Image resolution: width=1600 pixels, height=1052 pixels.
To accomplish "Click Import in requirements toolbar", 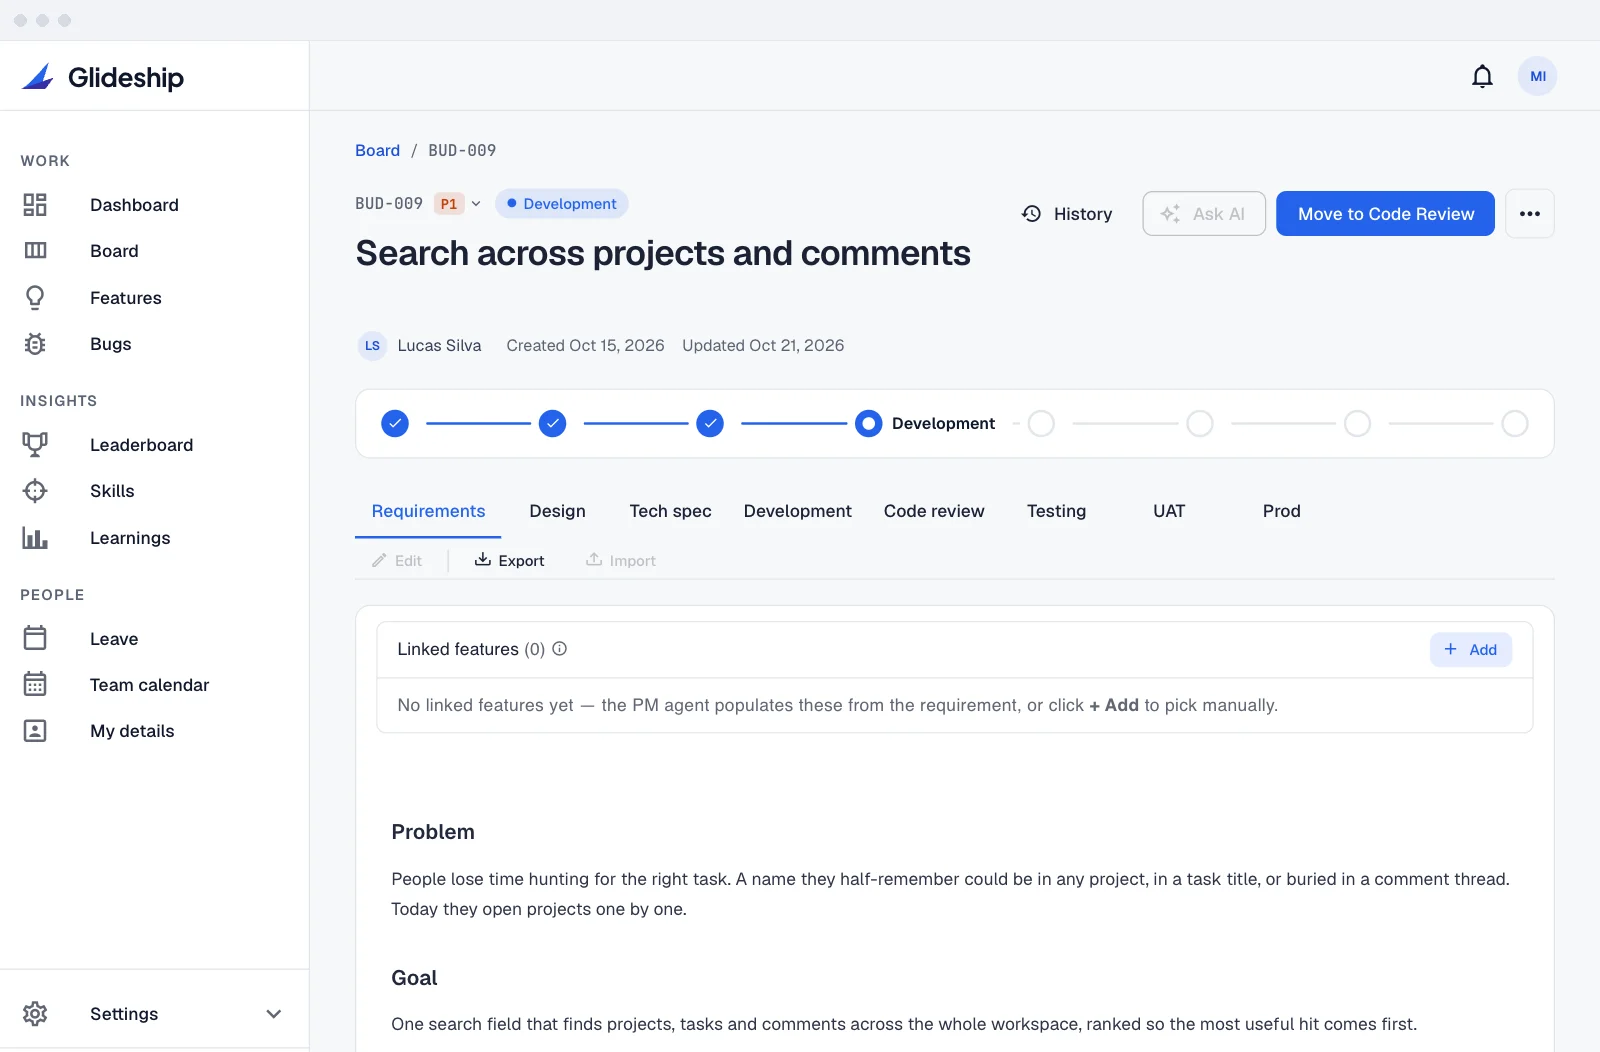I will 621,560.
